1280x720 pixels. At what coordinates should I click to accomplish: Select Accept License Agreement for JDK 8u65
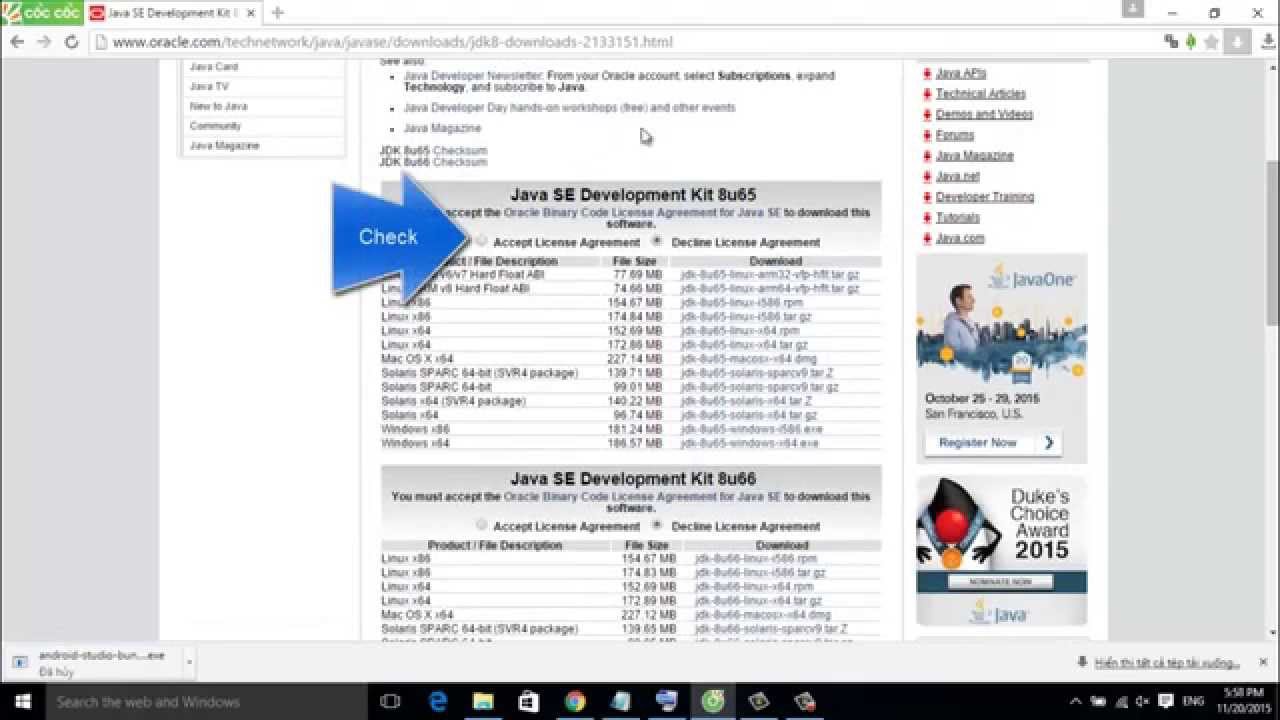point(481,241)
